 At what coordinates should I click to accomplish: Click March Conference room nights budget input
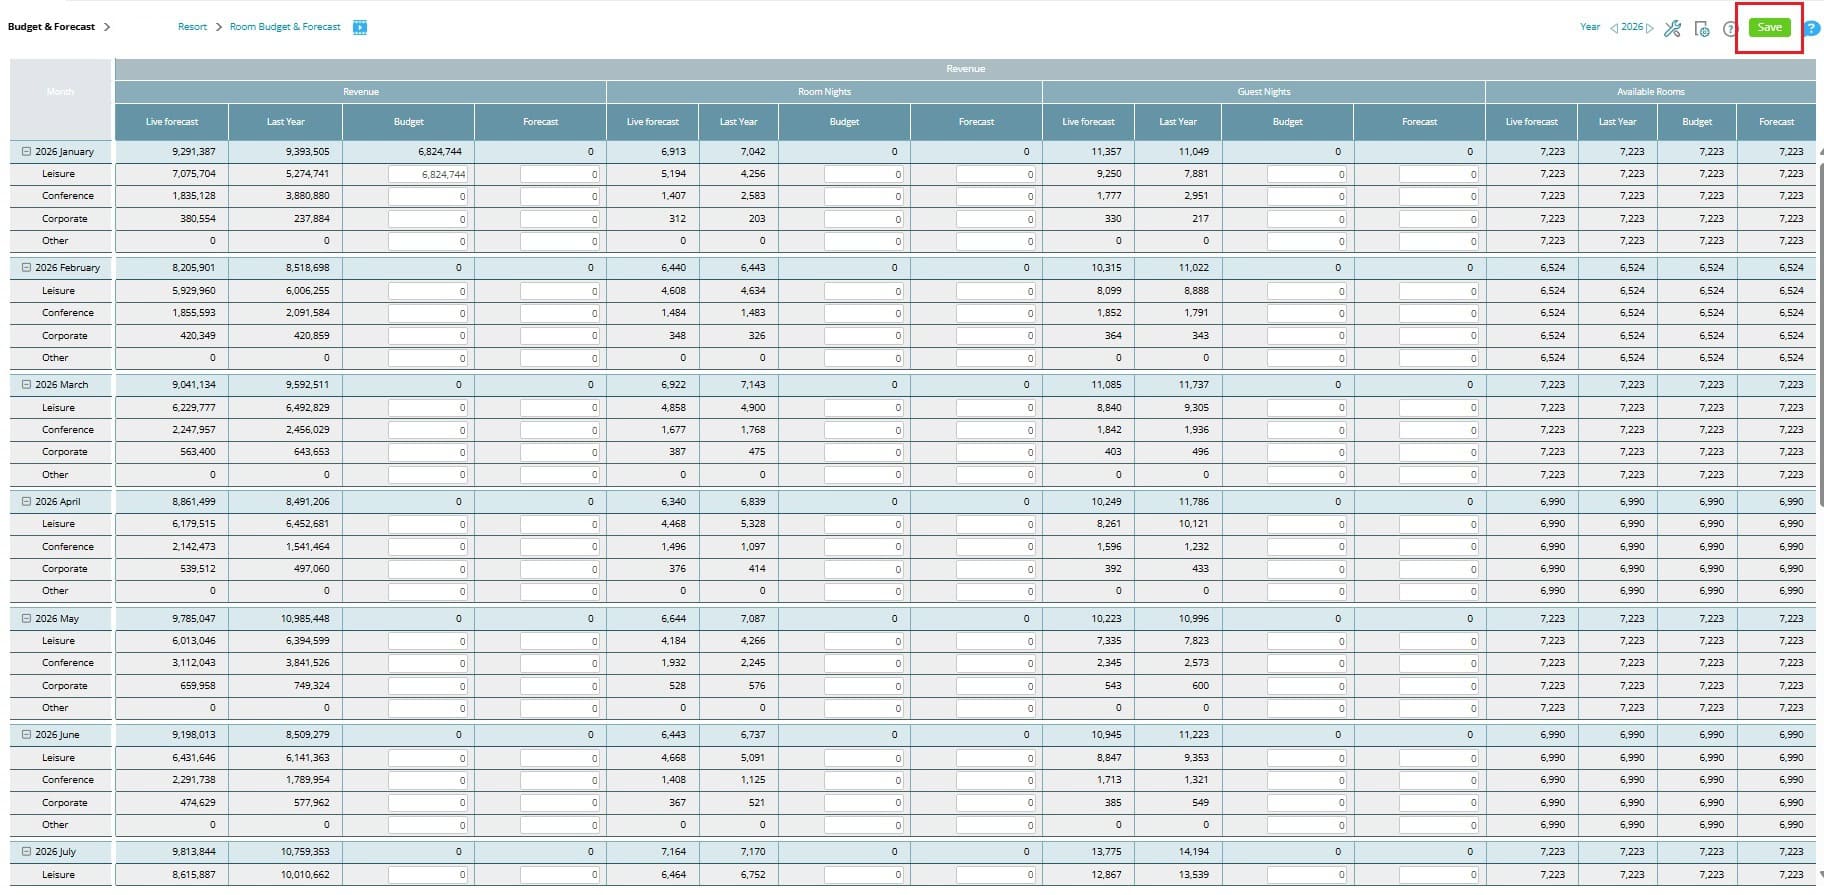pyautogui.click(x=864, y=430)
